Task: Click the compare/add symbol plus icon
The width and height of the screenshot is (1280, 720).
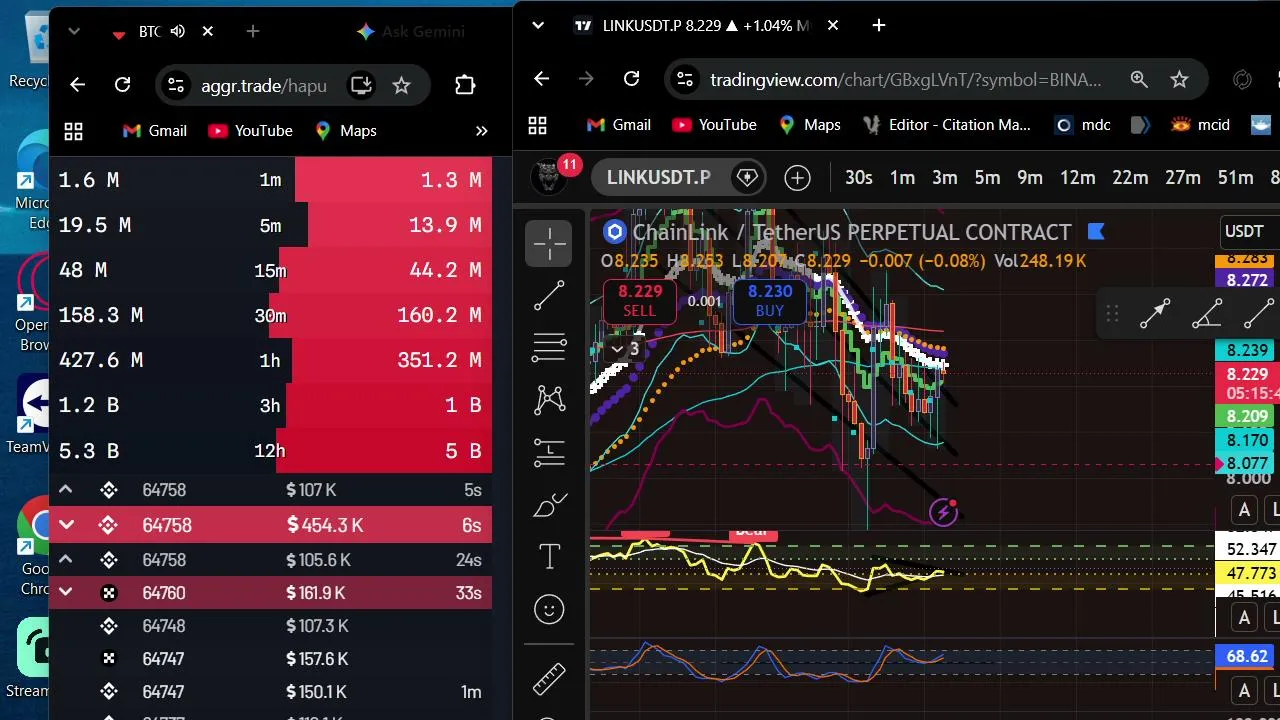Action: 797,178
